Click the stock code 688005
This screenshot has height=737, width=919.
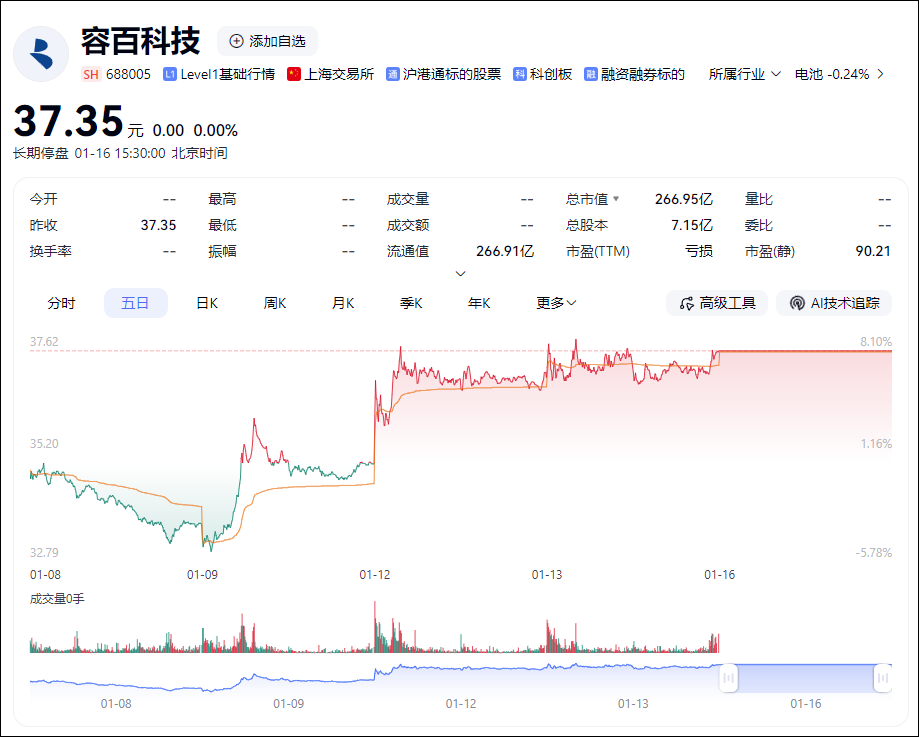click(128, 74)
